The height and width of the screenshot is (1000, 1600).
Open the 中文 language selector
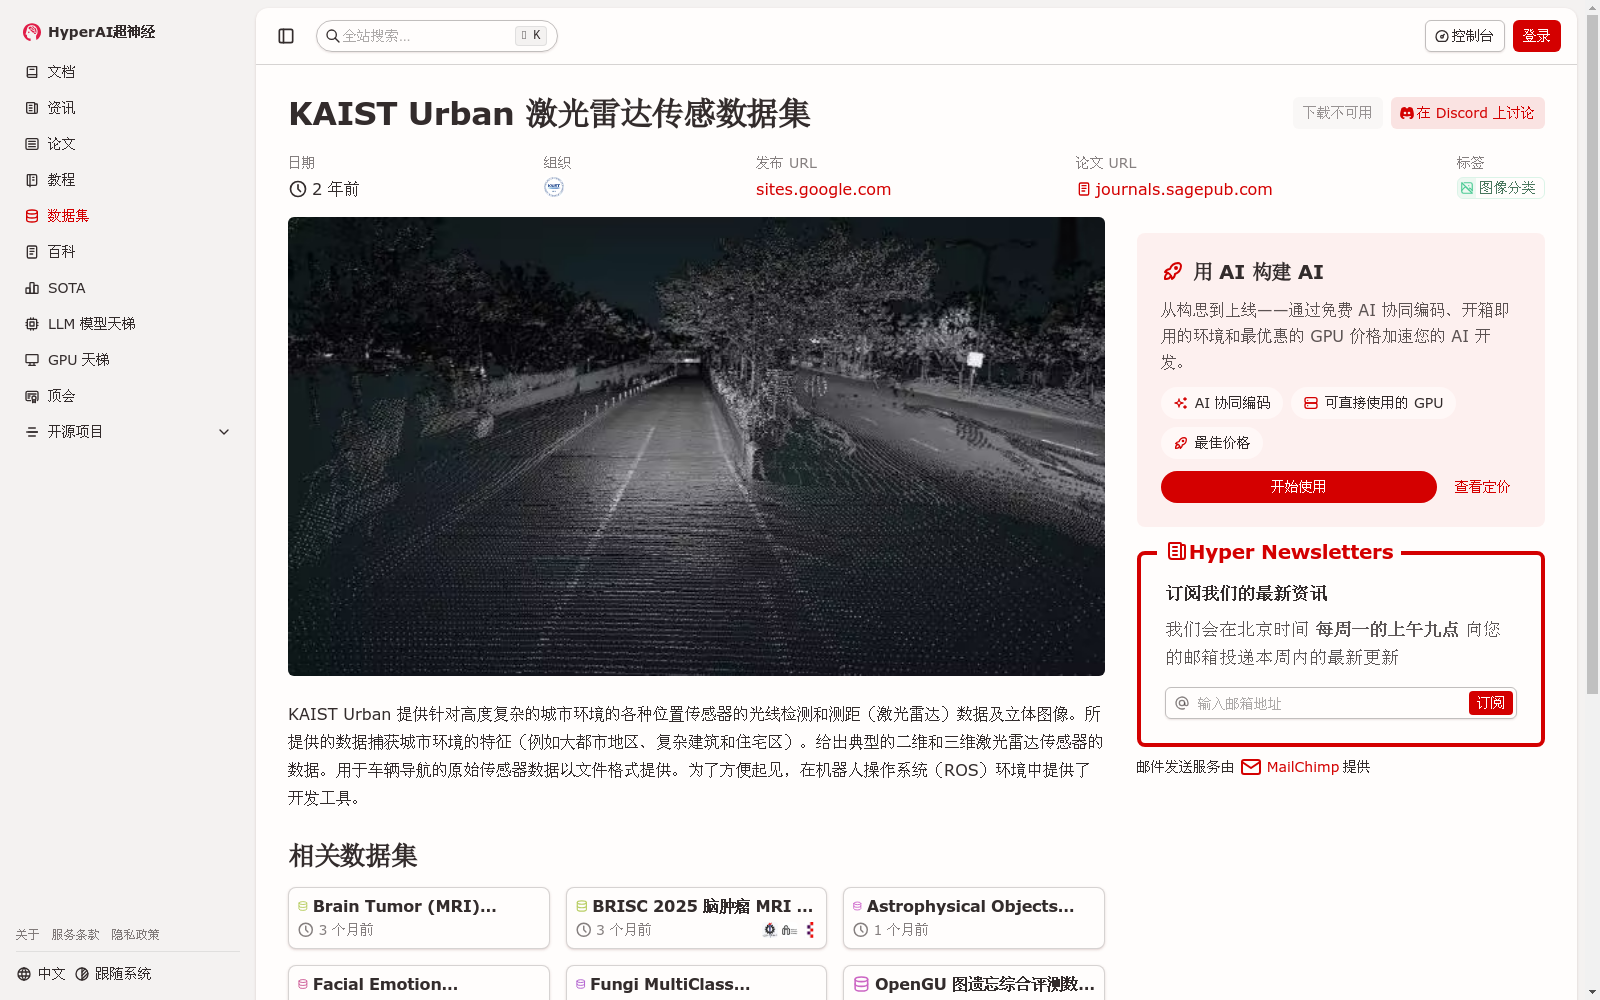(x=41, y=974)
